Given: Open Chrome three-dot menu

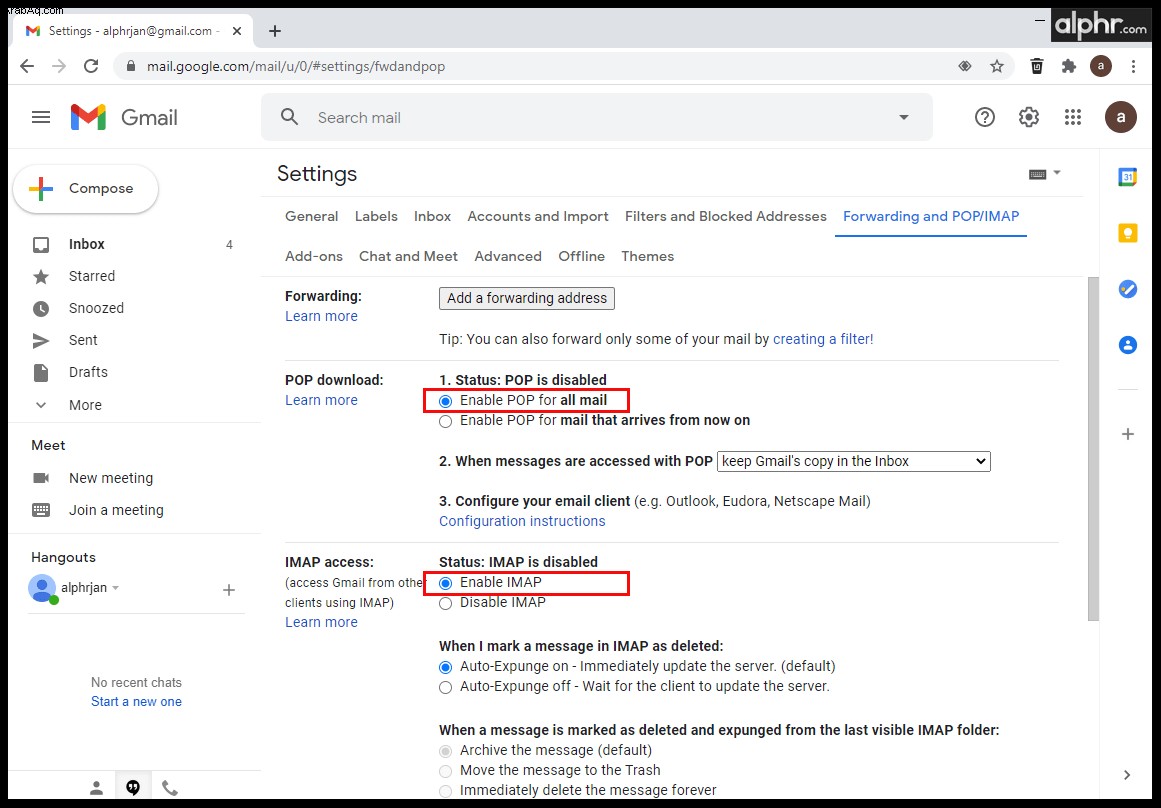Looking at the screenshot, I should click(x=1133, y=66).
